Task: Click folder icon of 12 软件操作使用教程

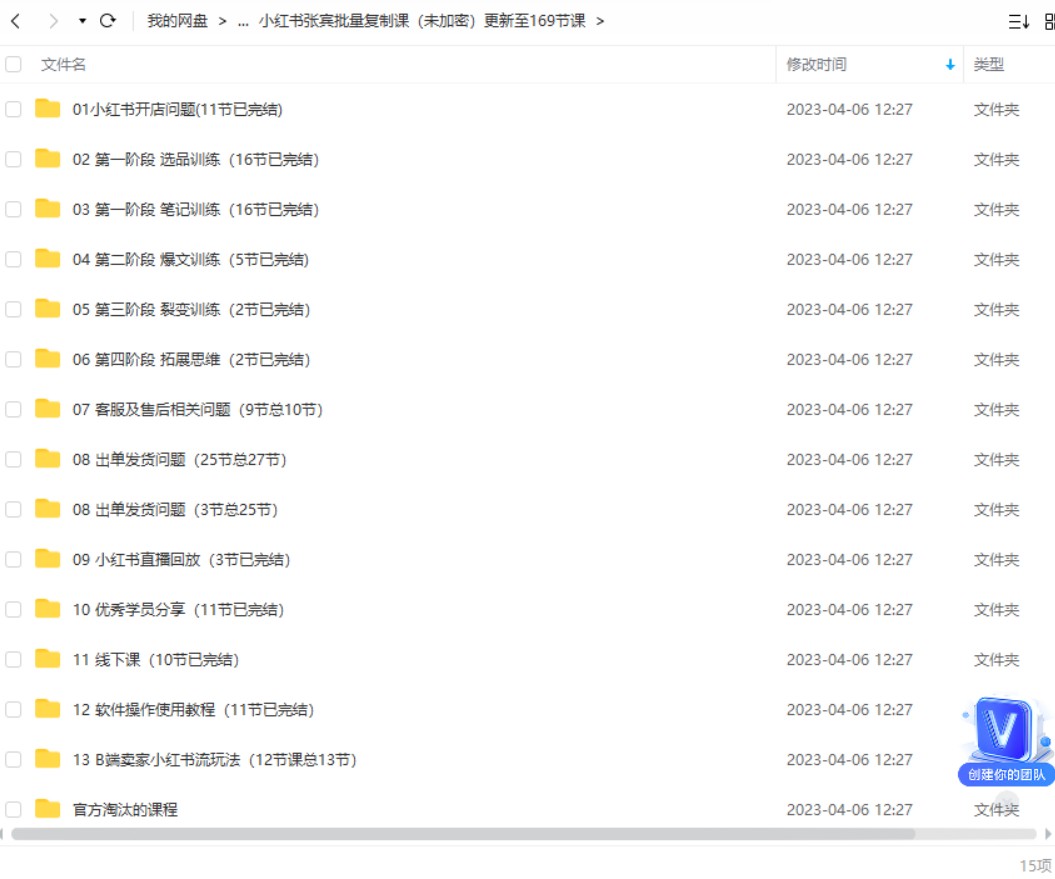Action: (48, 709)
